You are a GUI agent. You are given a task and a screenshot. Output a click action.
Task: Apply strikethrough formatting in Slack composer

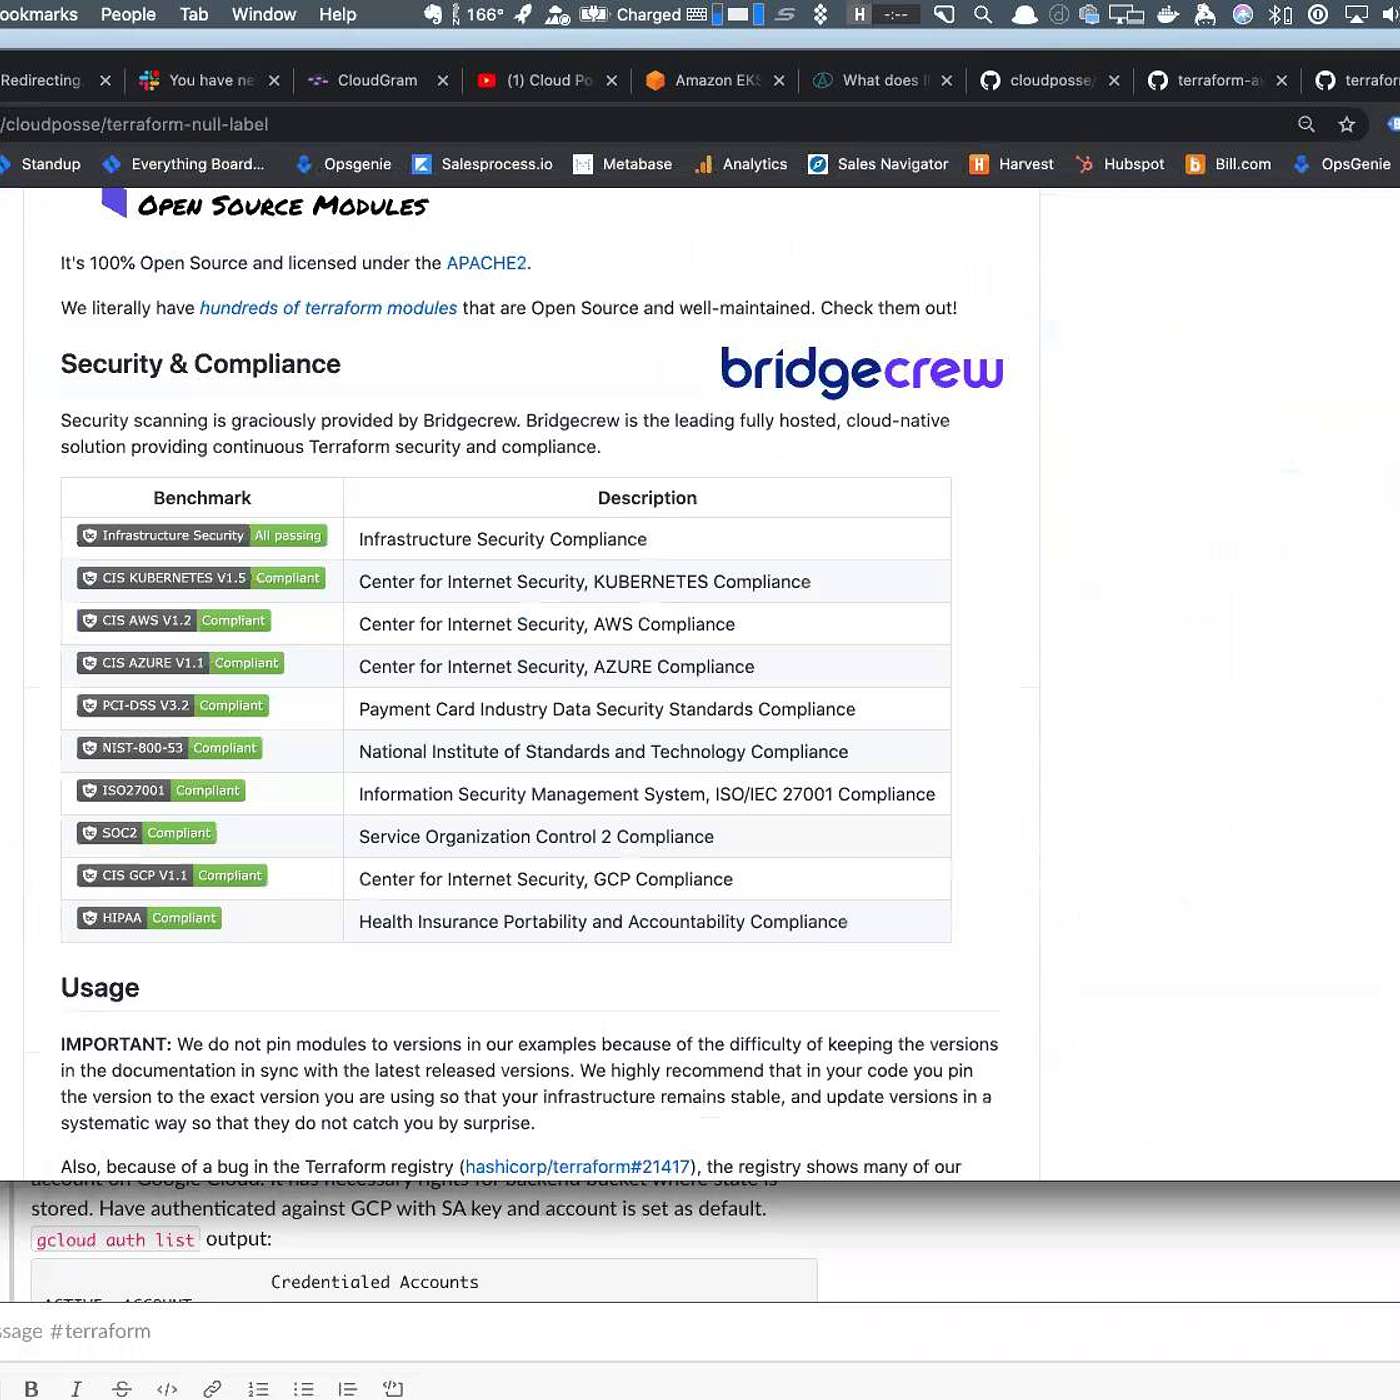coord(121,1388)
